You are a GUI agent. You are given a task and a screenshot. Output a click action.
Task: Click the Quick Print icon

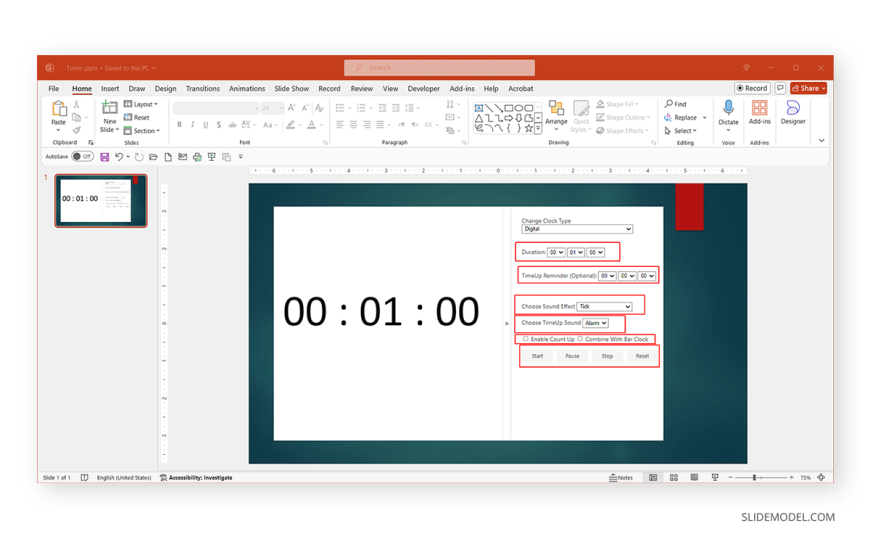[197, 157]
